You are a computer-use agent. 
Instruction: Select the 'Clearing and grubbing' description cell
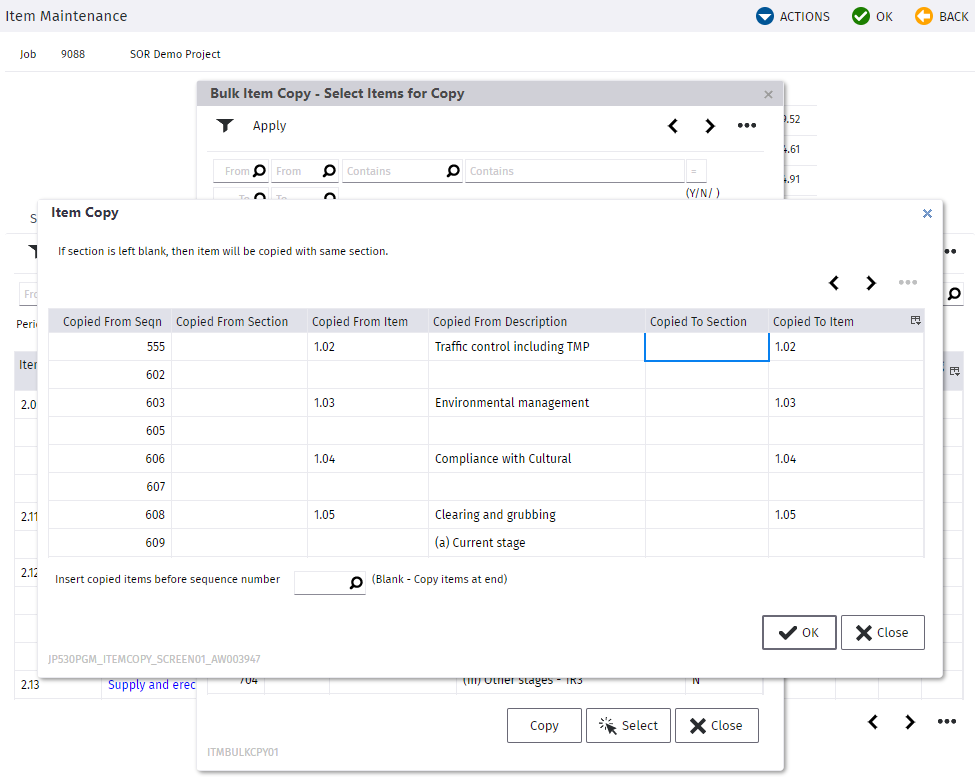pos(537,515)
